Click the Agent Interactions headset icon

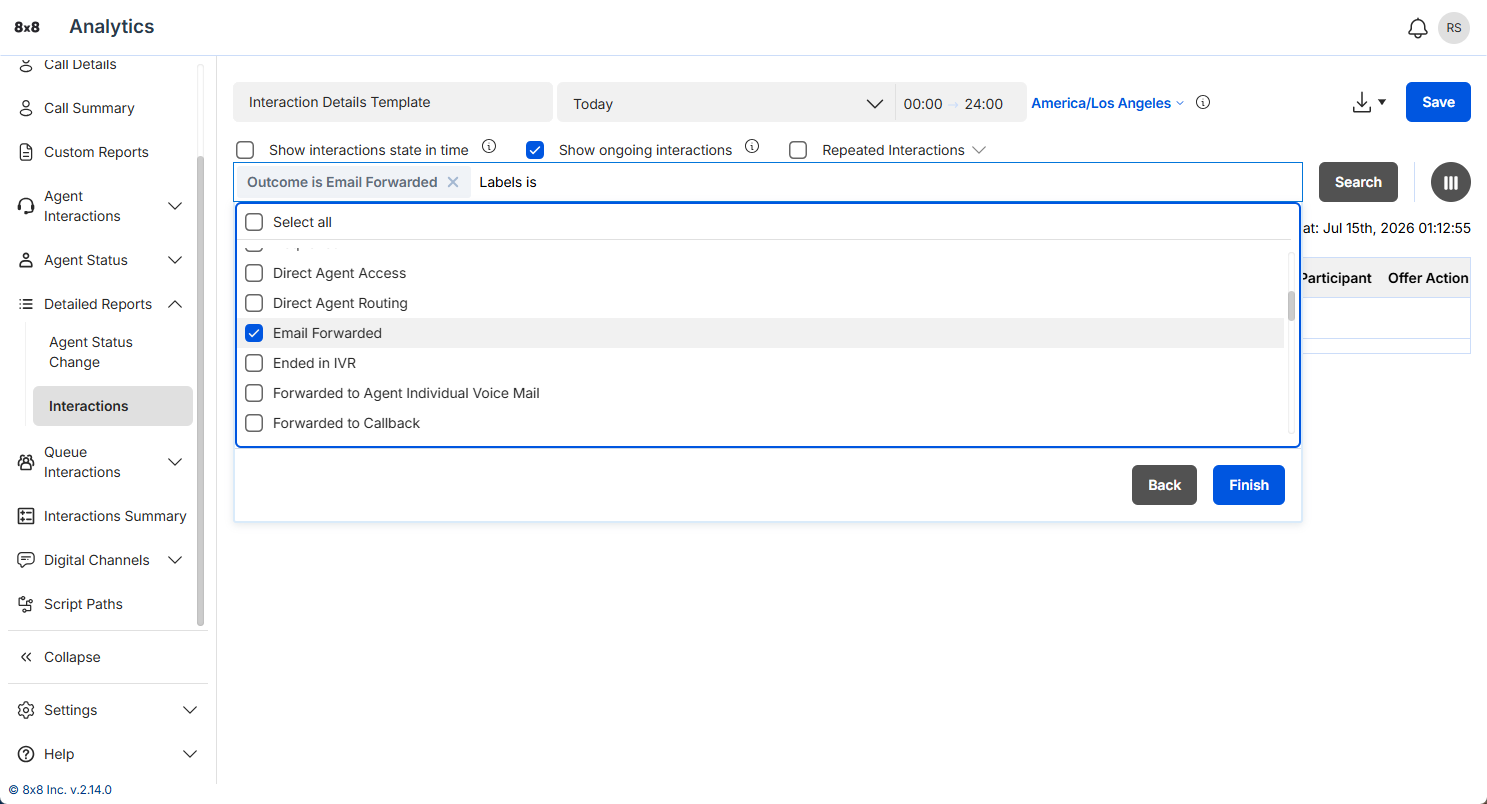coord(26,206)
